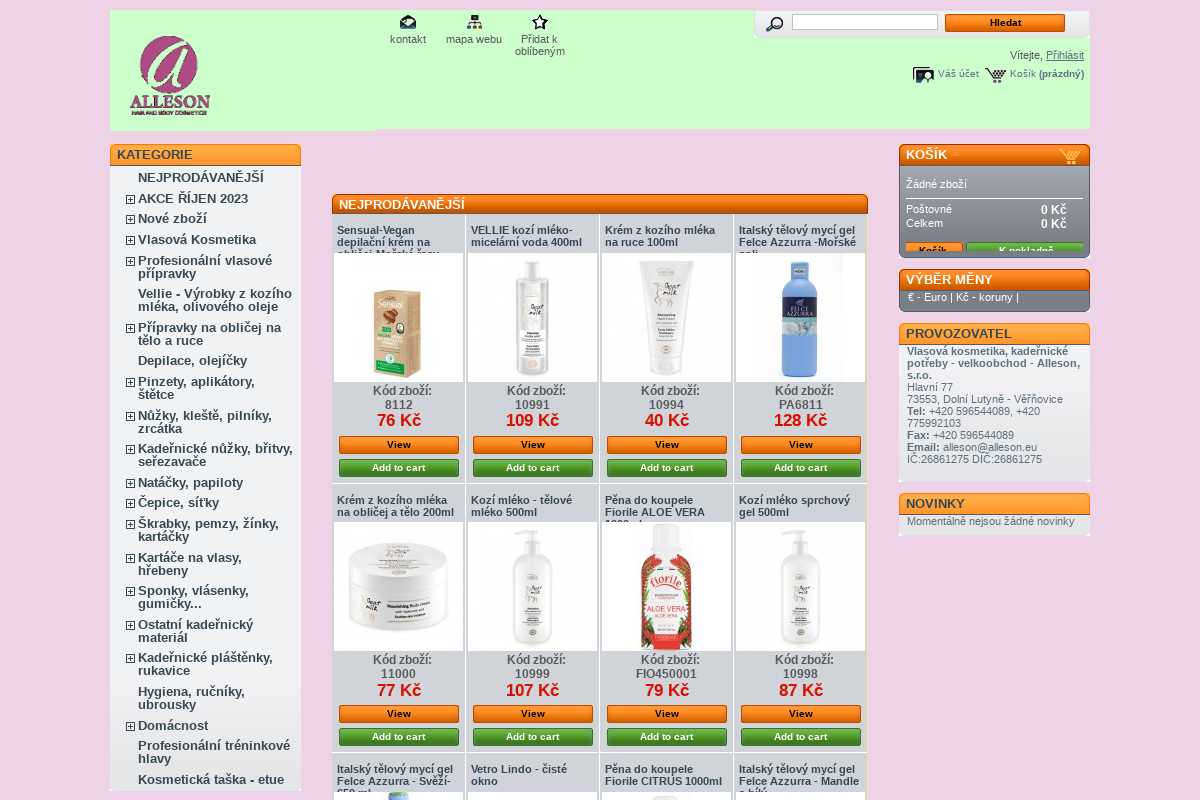Add product code 8112 to cart
The image size is (1200, 800).
coord(399,468)
